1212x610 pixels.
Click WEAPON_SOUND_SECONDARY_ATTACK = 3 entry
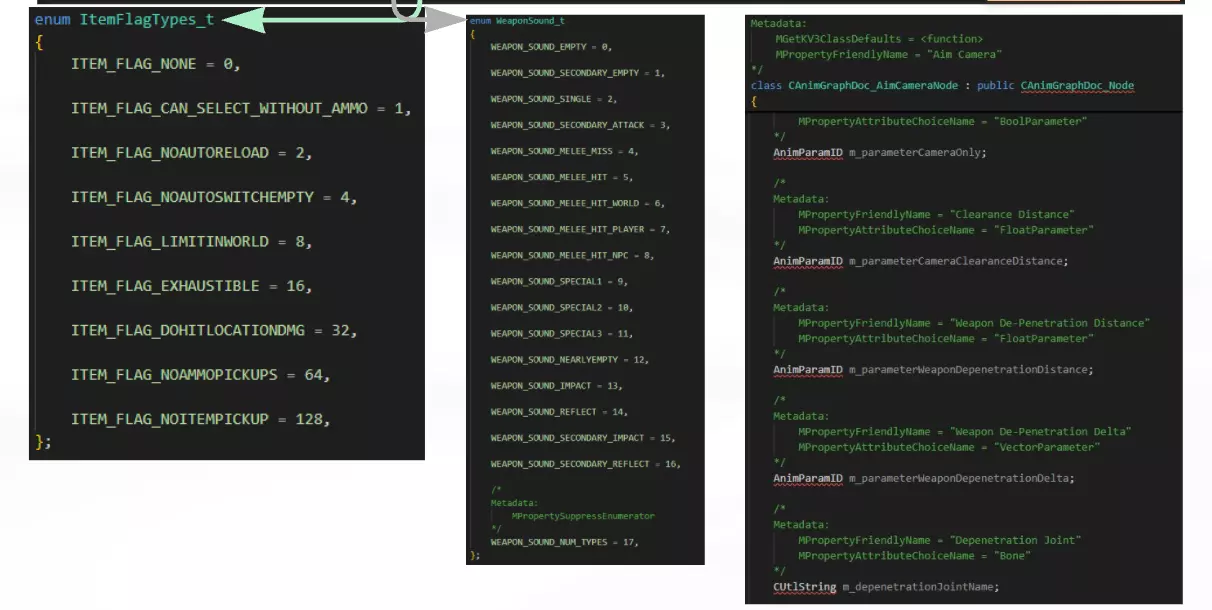tap(580, 125)
